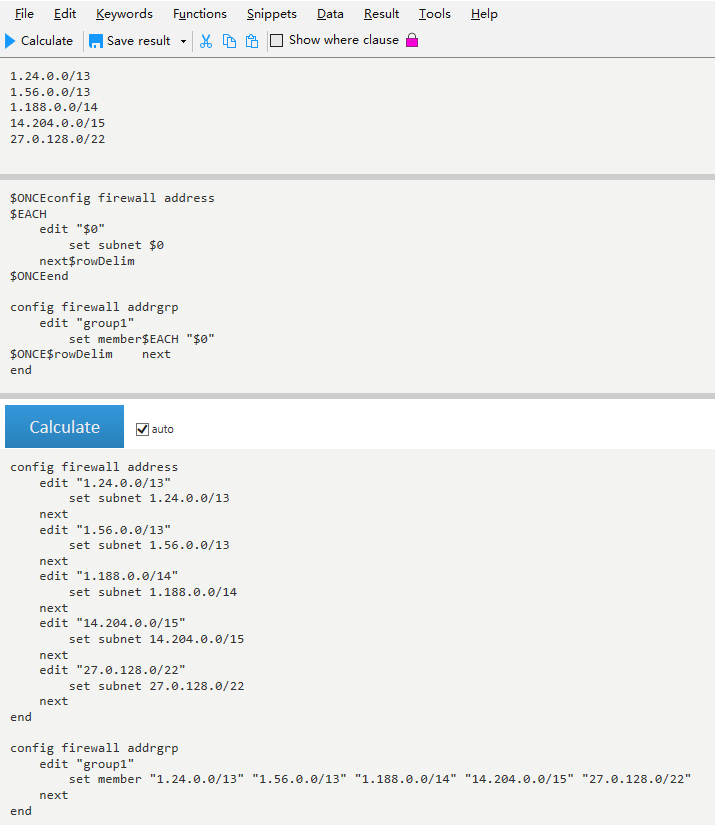This screenshot has width=715, height=825.
Task: Click the pink lock icon
Action: (x=412, y=41)
